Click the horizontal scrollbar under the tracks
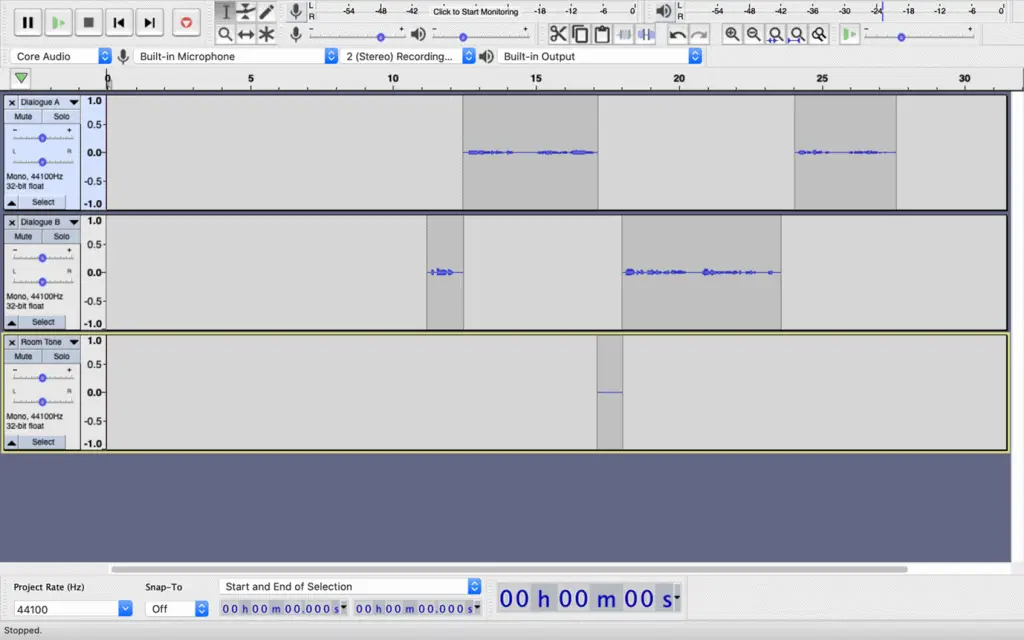 509,569
